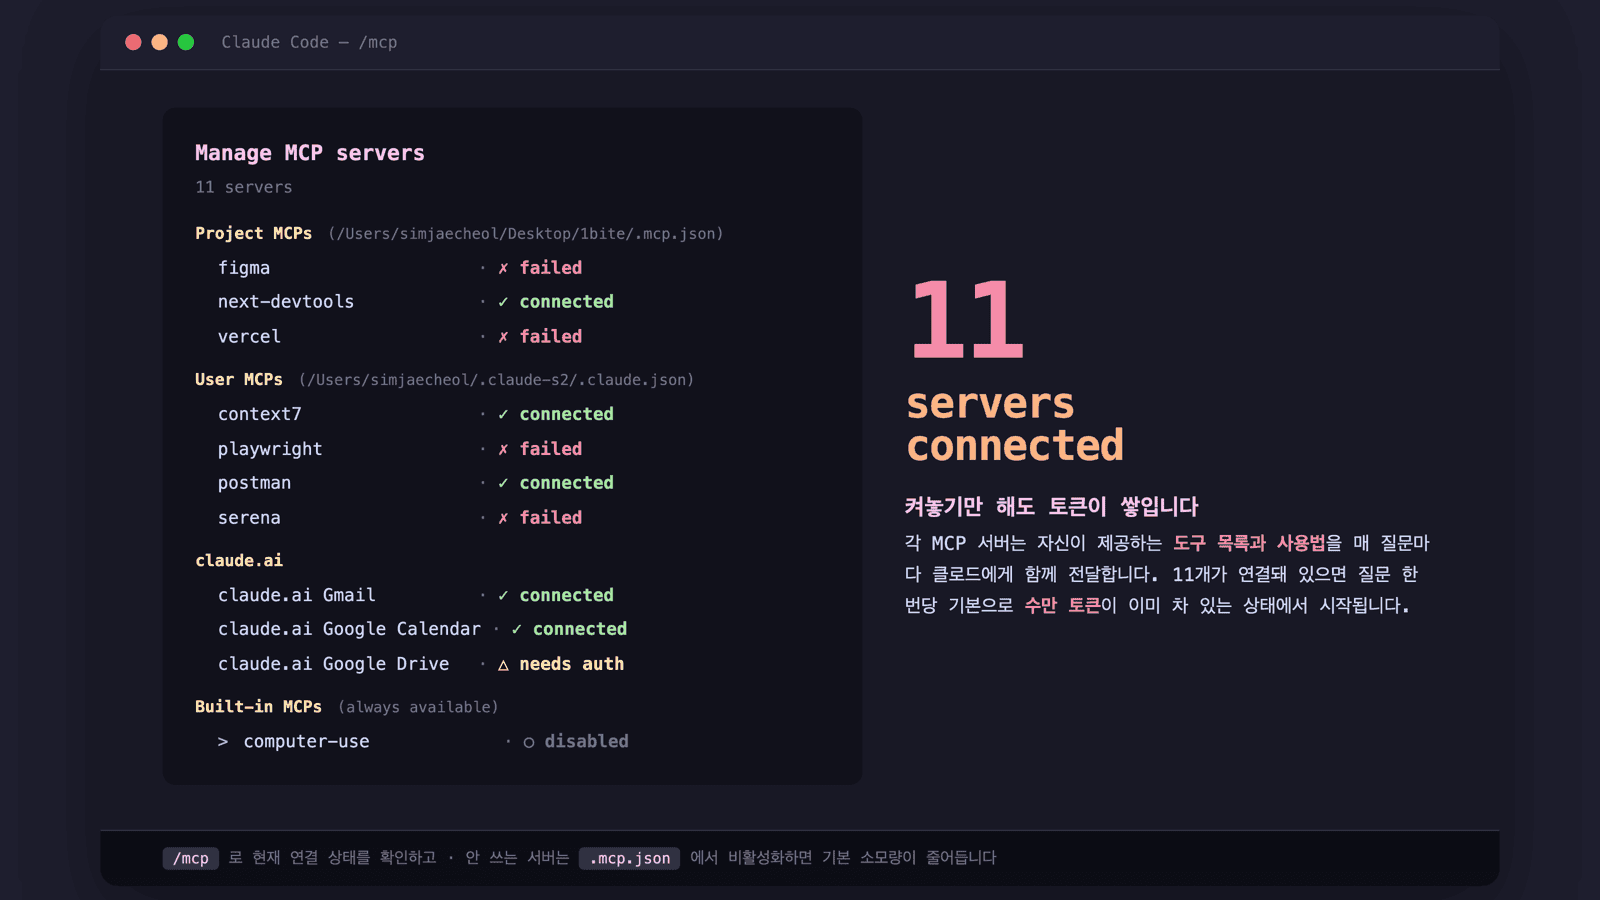
Task: Click the disabled circle icon for computer-use
Action: tap(529, 742)
